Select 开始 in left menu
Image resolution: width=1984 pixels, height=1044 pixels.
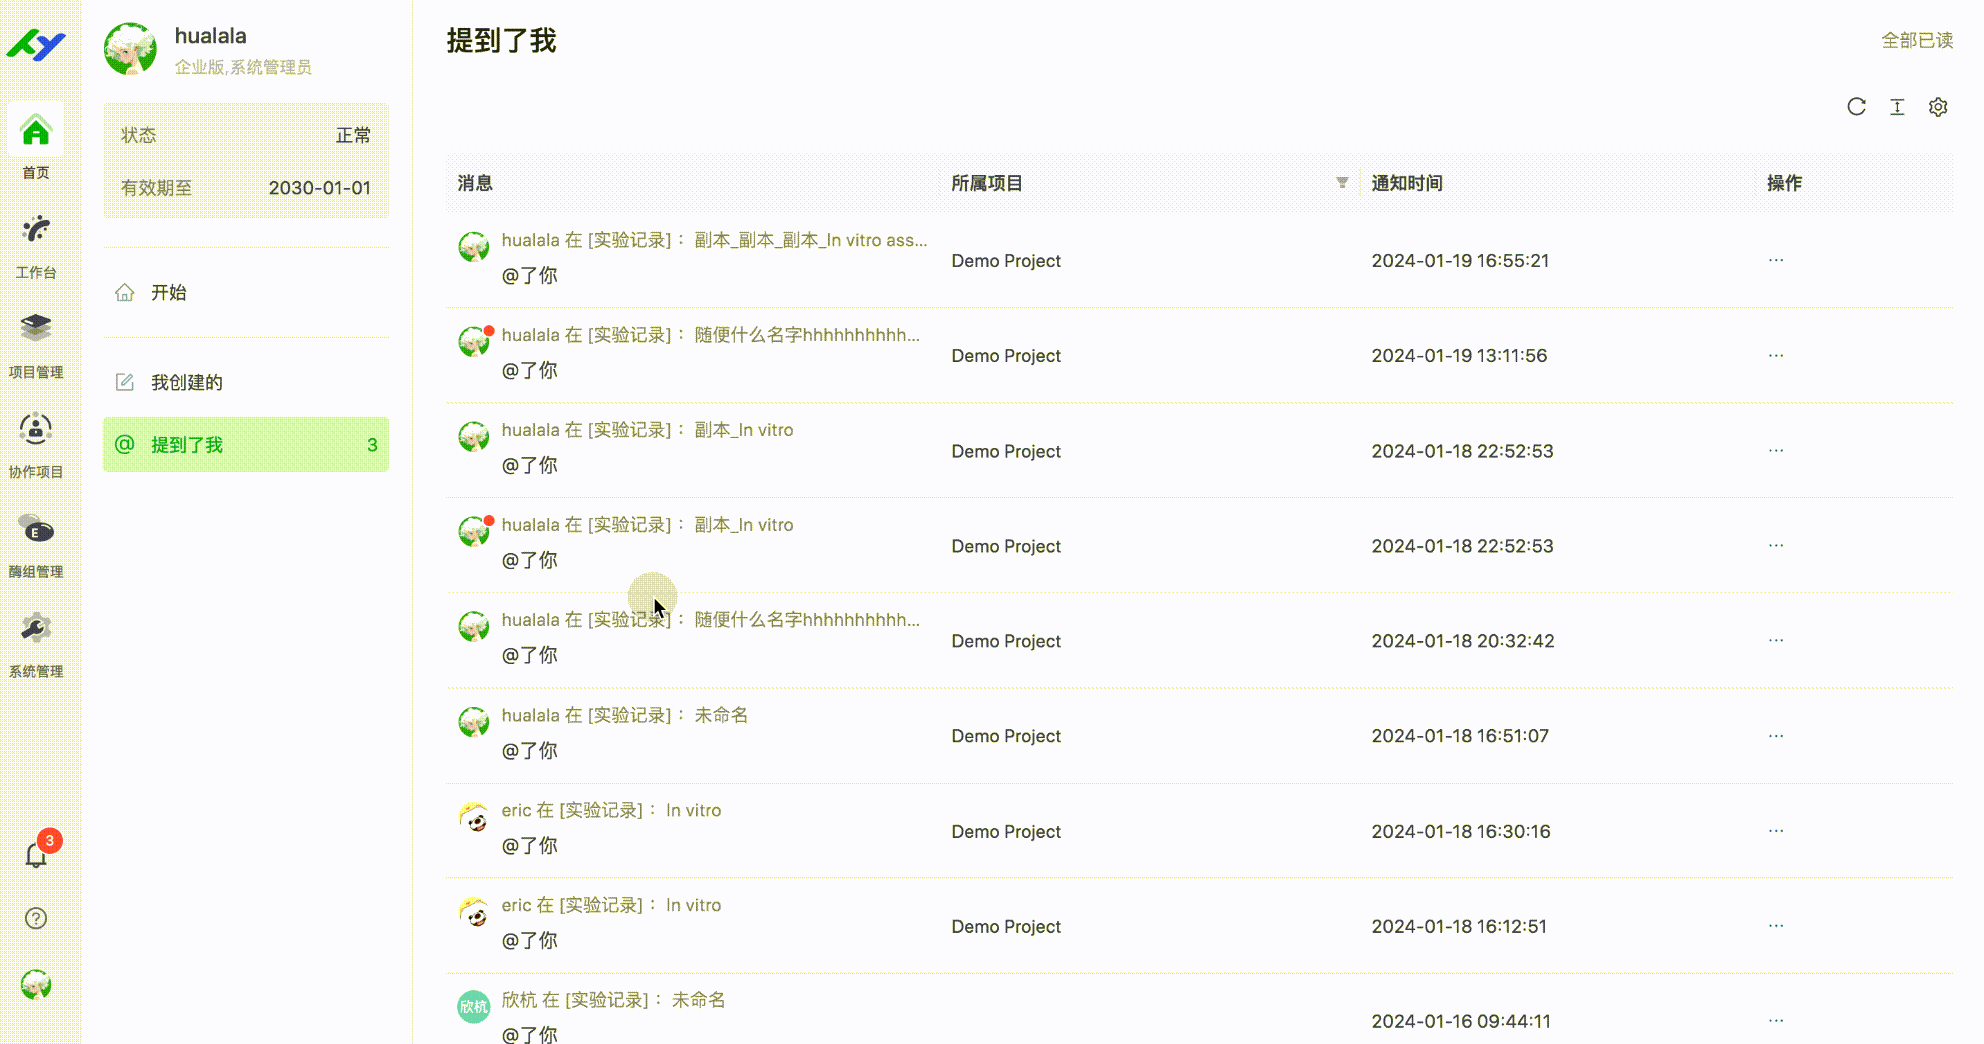168,292
